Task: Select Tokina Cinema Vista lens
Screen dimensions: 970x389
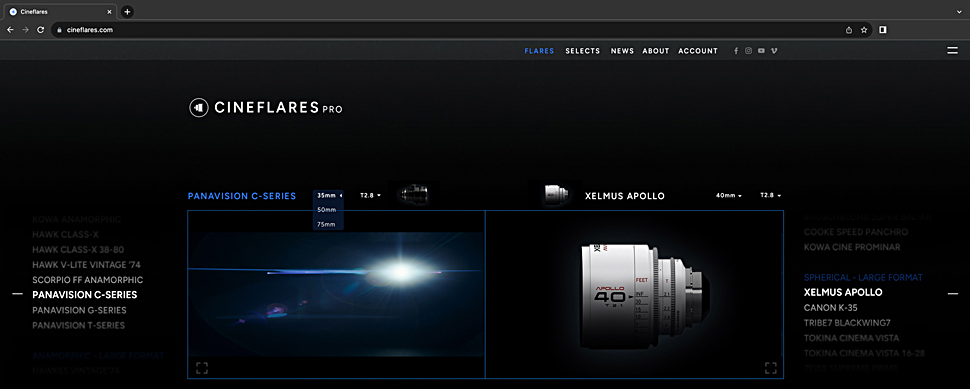Action: coord(851,338)
